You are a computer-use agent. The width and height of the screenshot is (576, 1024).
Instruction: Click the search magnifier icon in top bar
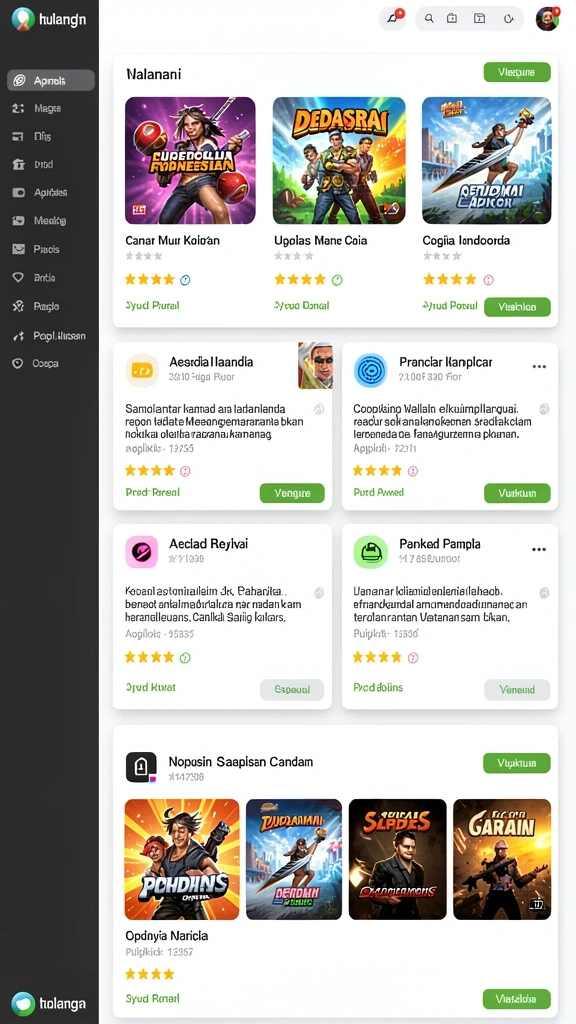coord(429,18)
